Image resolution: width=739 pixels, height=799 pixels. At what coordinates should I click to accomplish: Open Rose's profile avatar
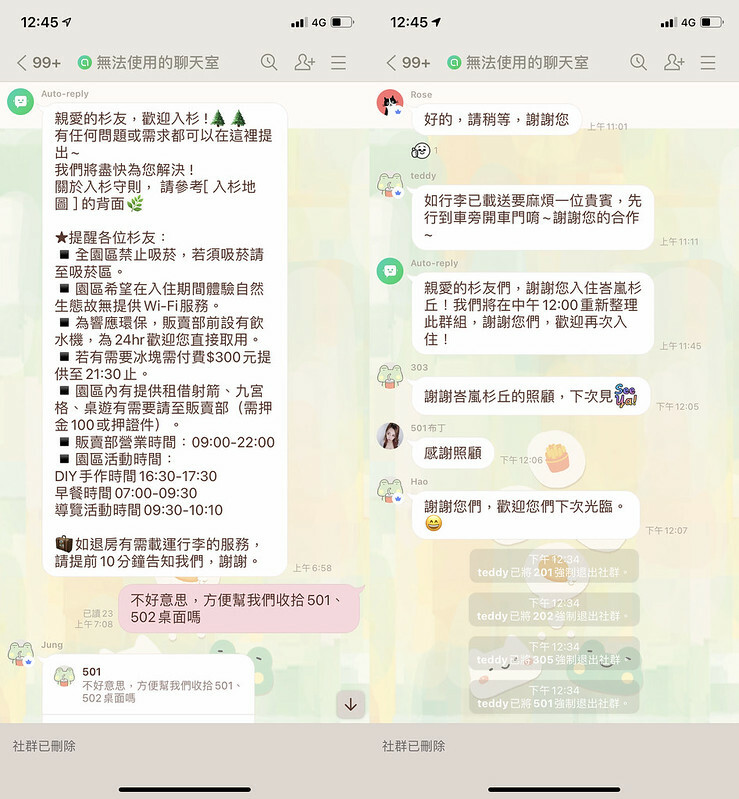[390, 102]
